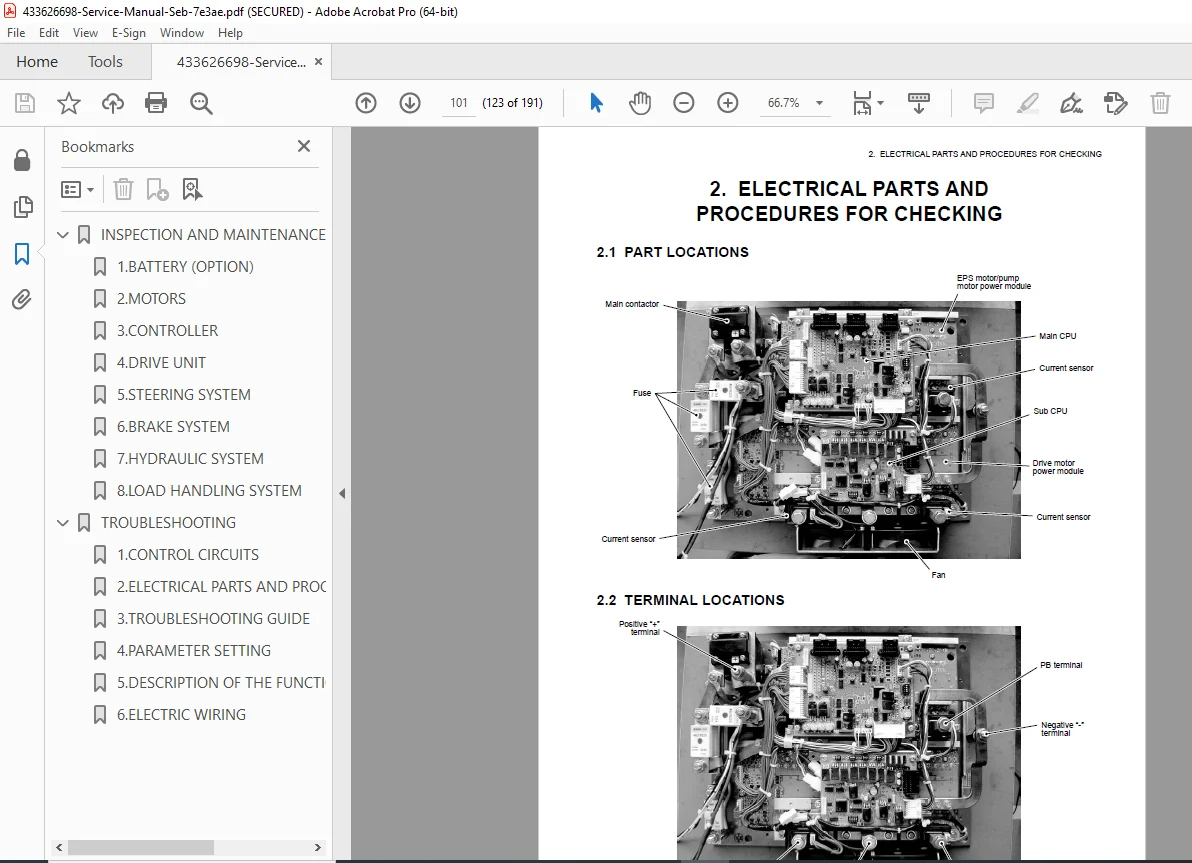Open the 5.STEERING SYSTEM bookmark
The image size is (1192, 863).
click(183, 395)
